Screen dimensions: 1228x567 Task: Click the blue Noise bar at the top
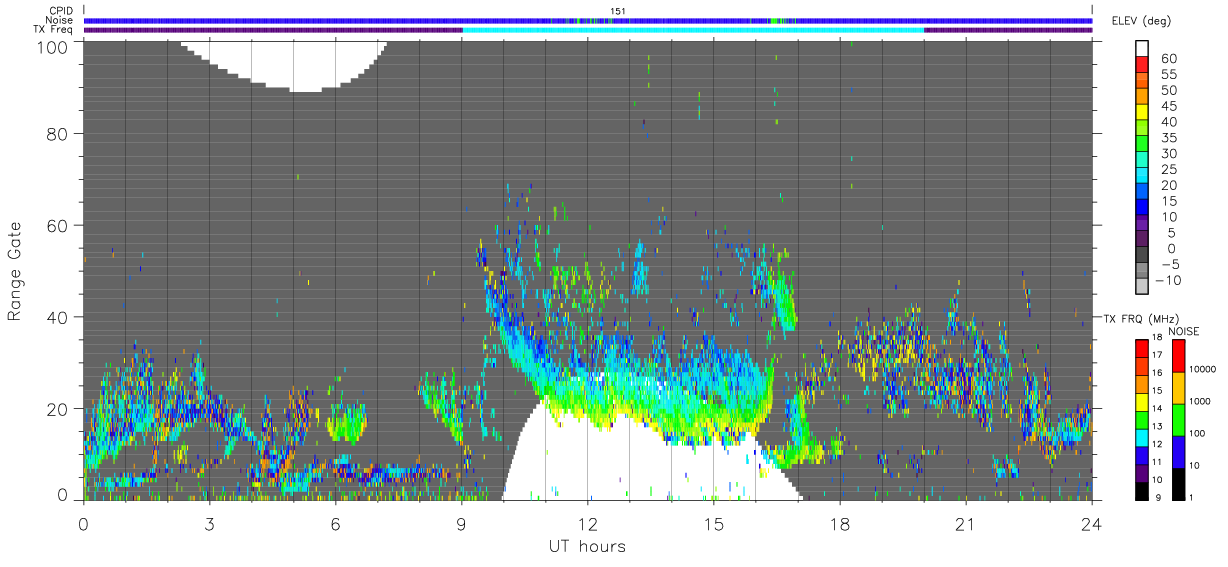coord(587,20)
